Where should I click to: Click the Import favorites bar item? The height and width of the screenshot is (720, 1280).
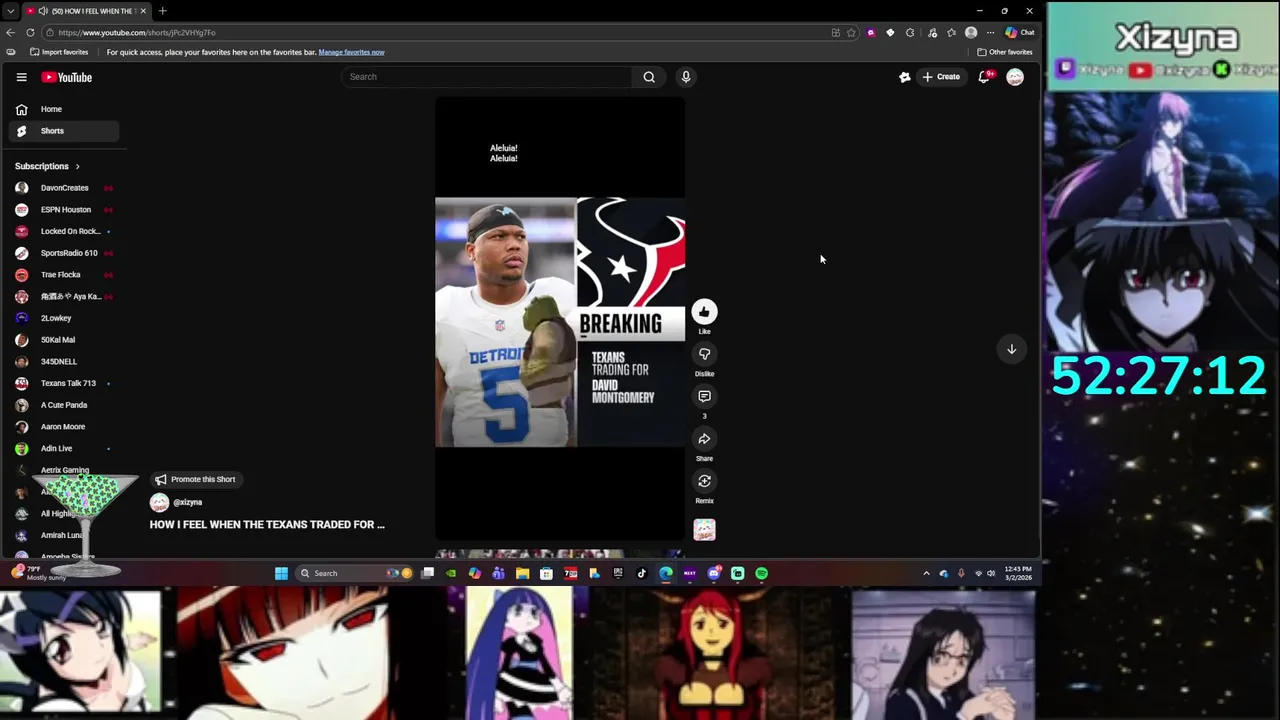pos(59,52)
